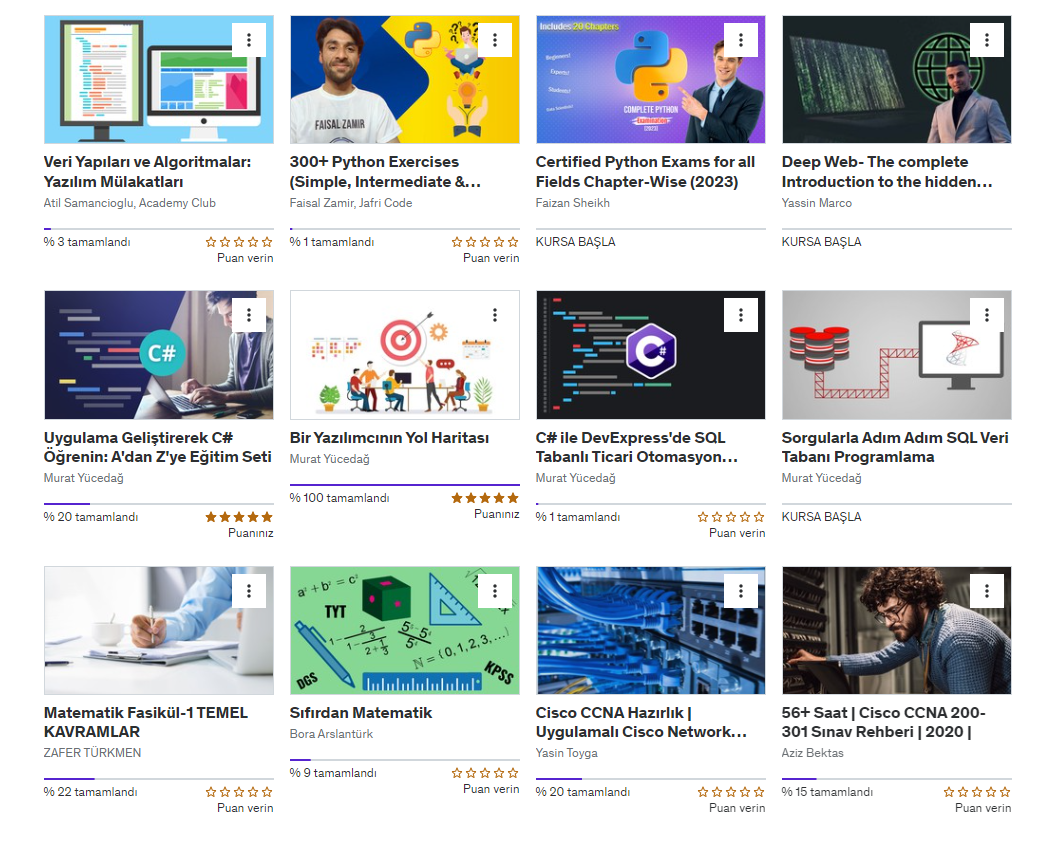Open three-dot menu on Deep Web course card
Image resolution: width=1049 pixels, height=846 pixels.
pyautogui.click(x=987, y=40)
